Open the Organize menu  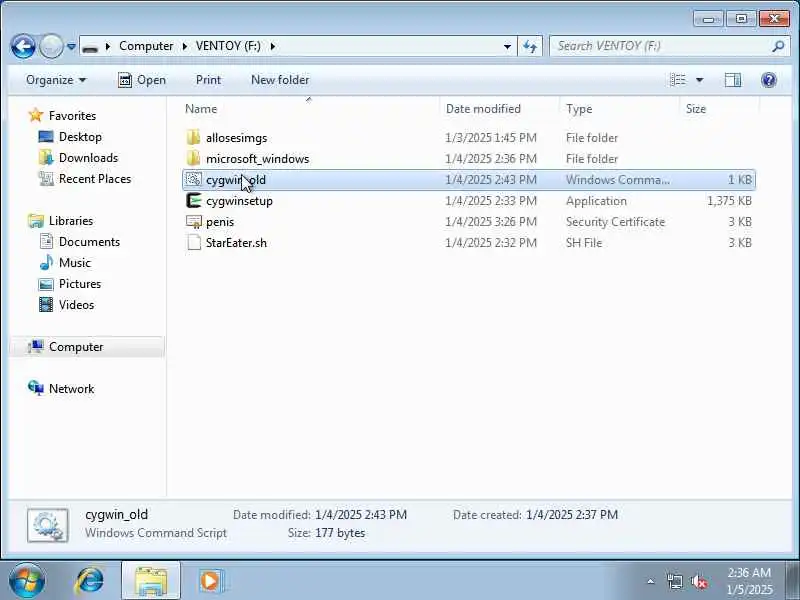56,80
